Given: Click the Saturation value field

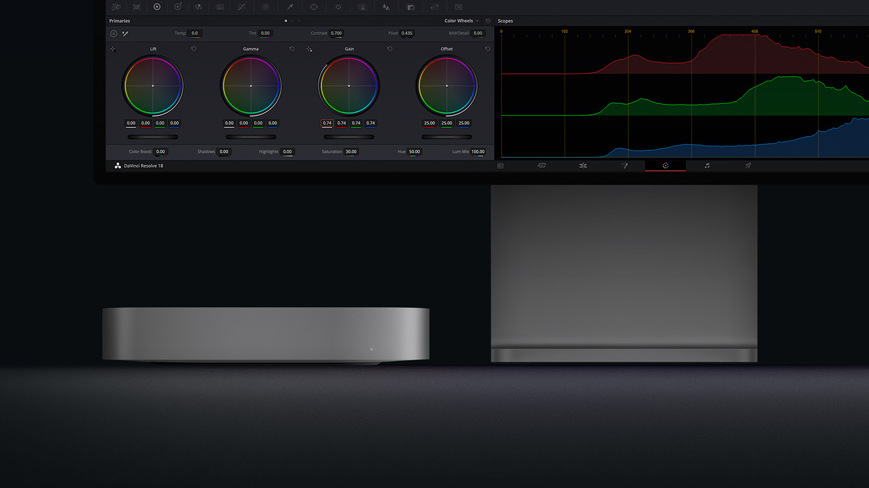Looking at the screenshot, I should tap(351, 152).
